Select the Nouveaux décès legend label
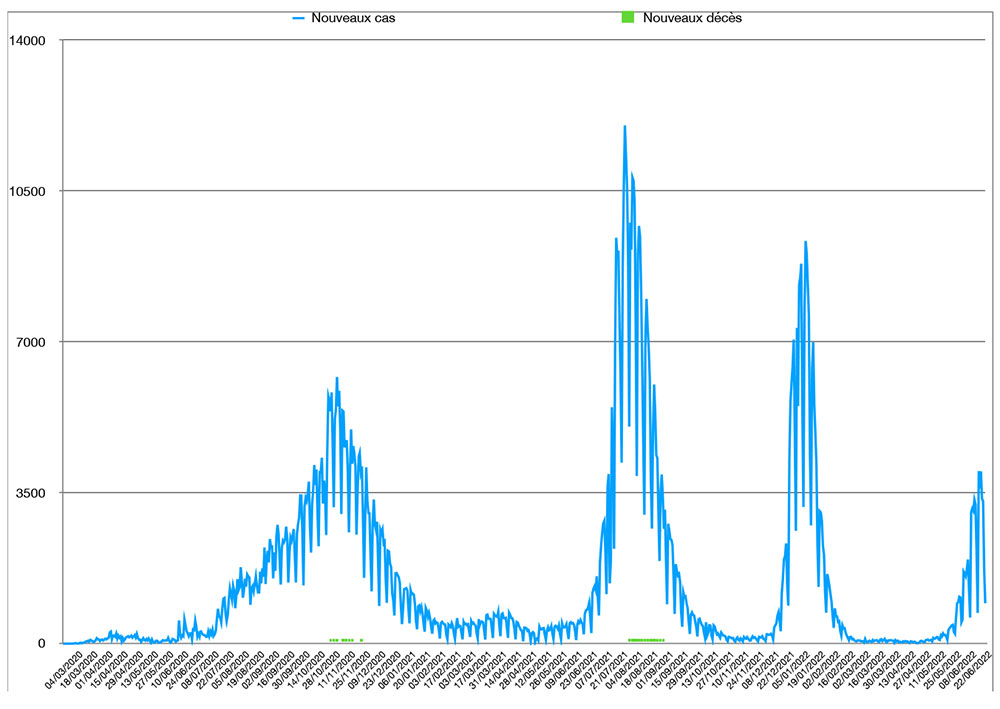The height and width of the screenshot is (709, 1000). (x=692, y=18)
